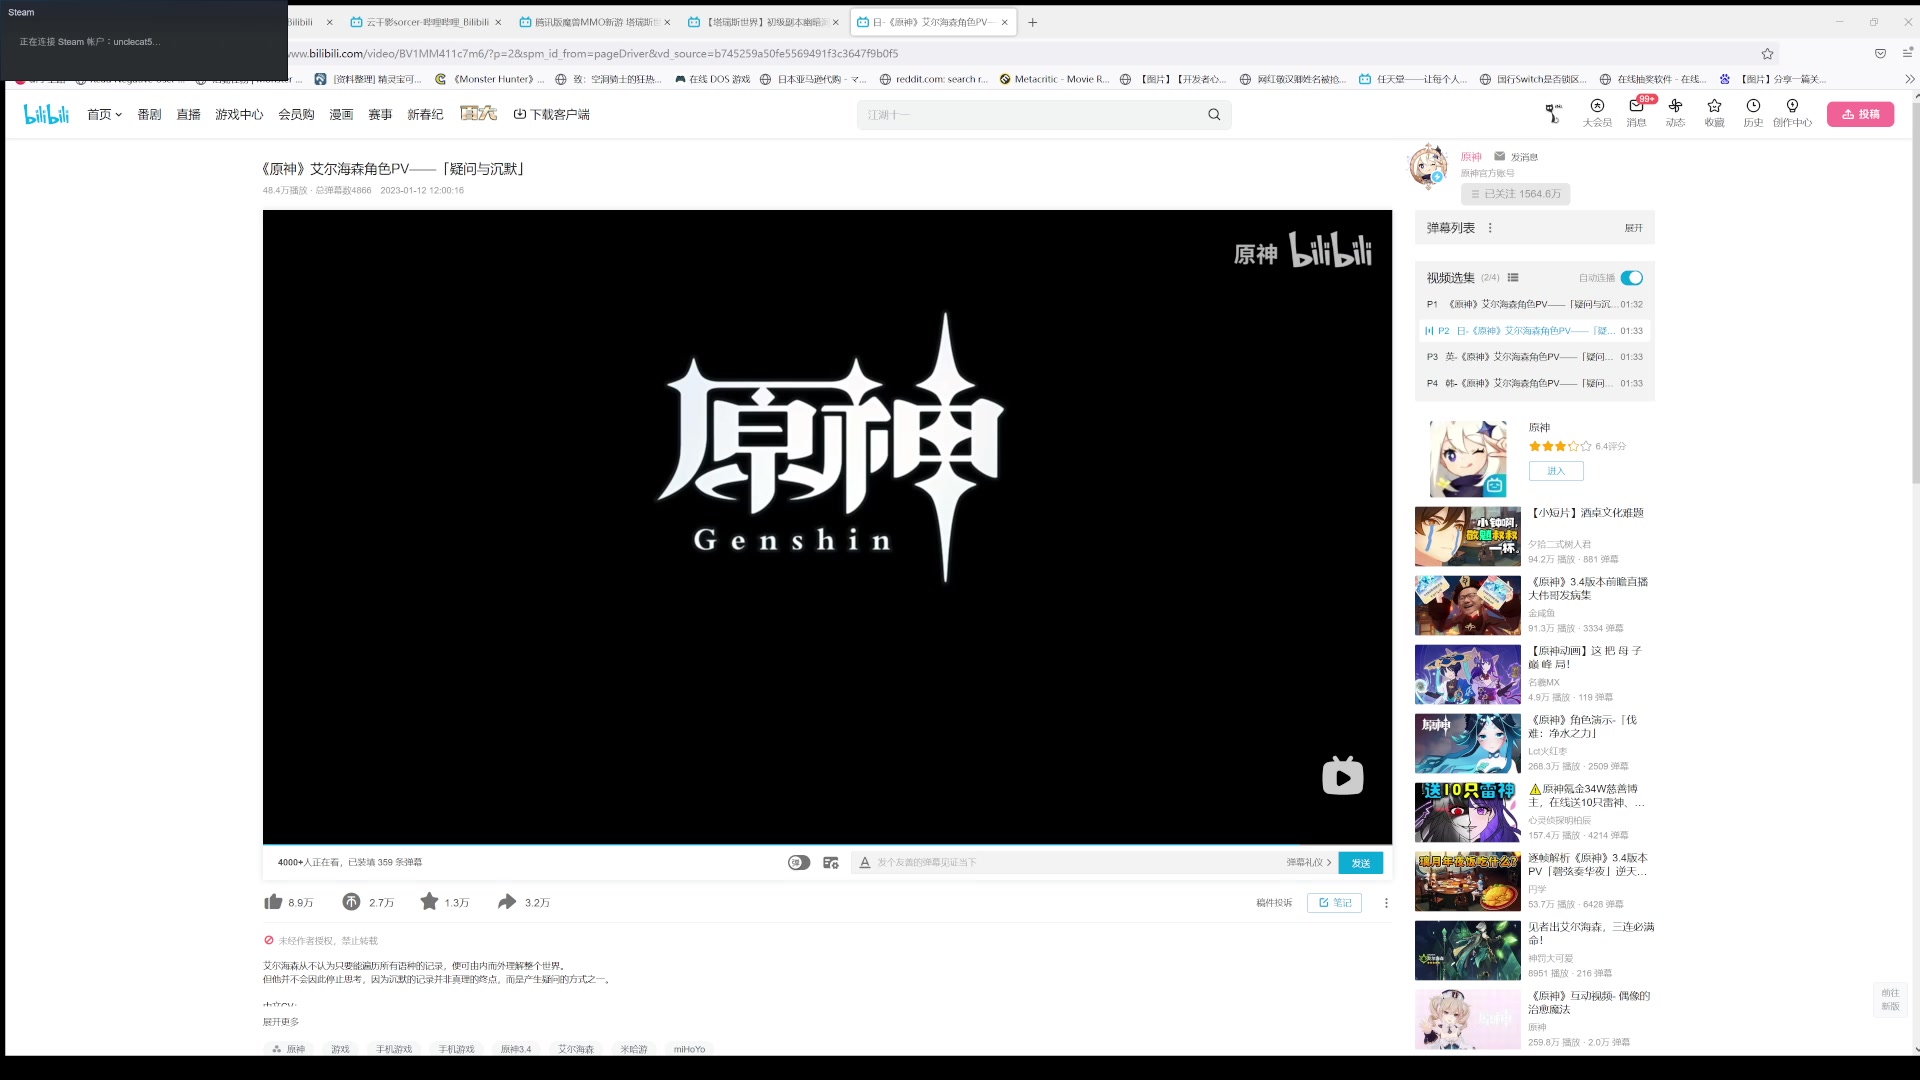
Task: Open the 收藏 (favorites) star icon
Action: click(1714, 113)
